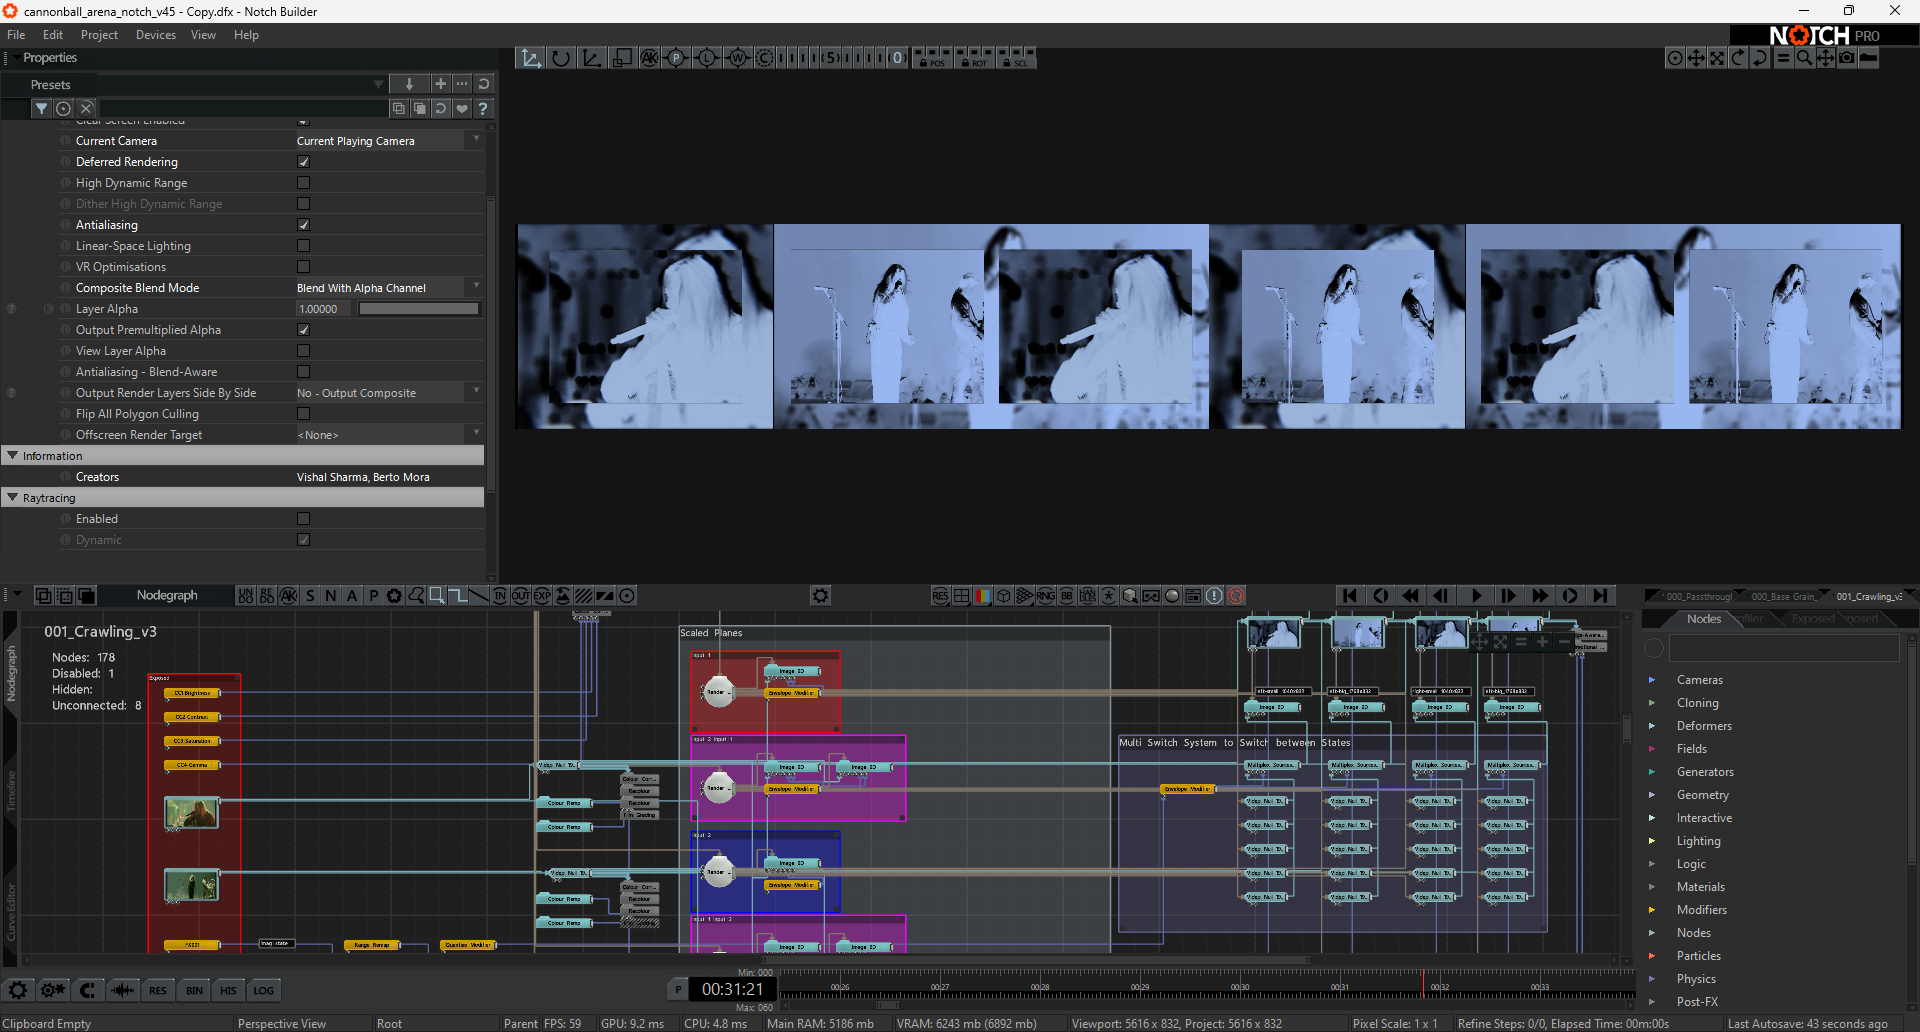The image size is (1920, 1032).
Task: Click the filter funnel icon in Properties
Action: tap(41, 108)
